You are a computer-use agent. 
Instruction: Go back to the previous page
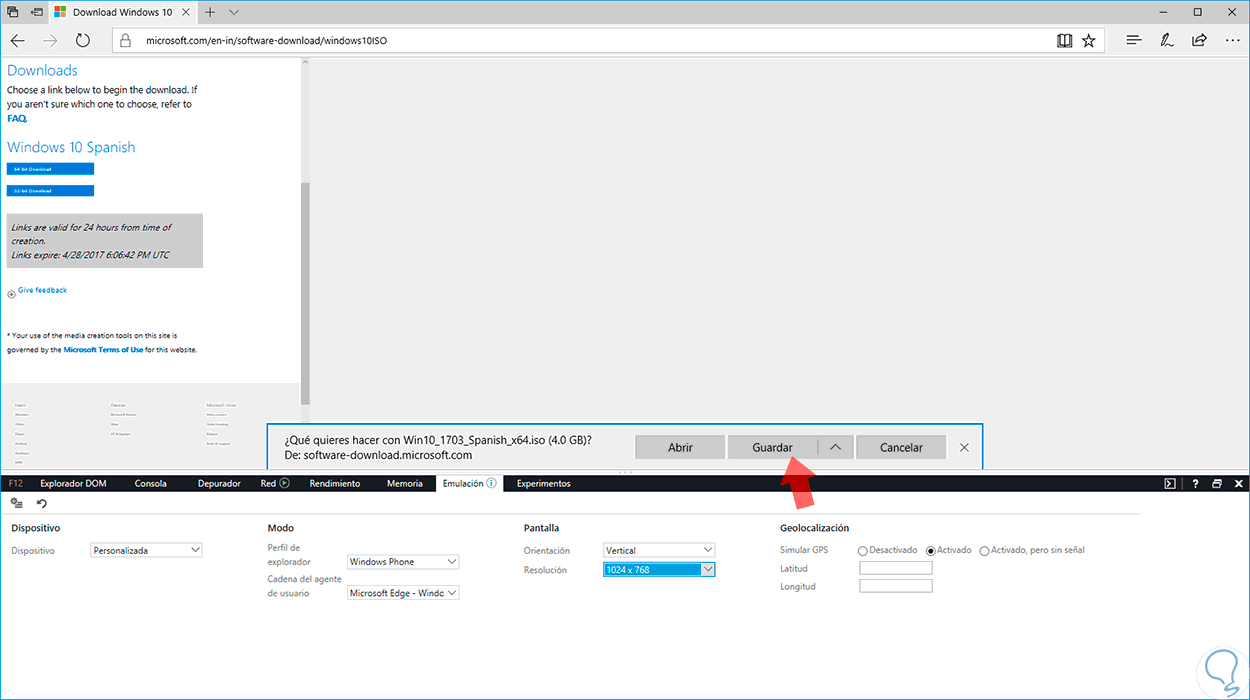tap(18, 41)
